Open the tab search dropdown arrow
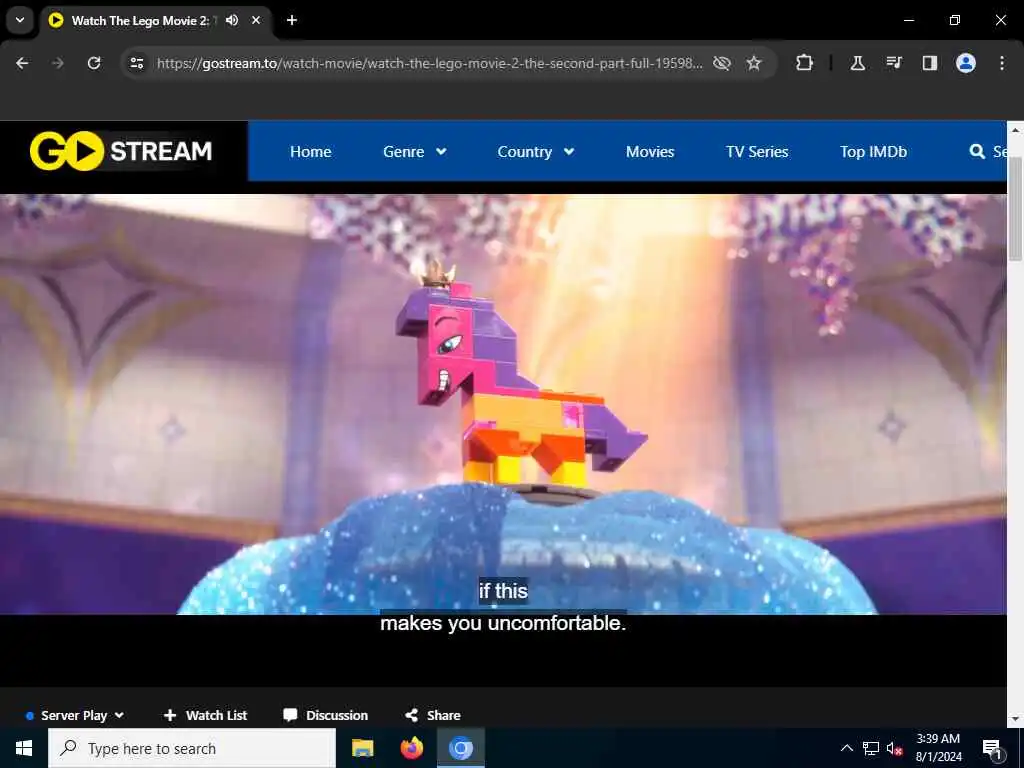Viewport: 1024px width, 768px height. coord(20,20)
